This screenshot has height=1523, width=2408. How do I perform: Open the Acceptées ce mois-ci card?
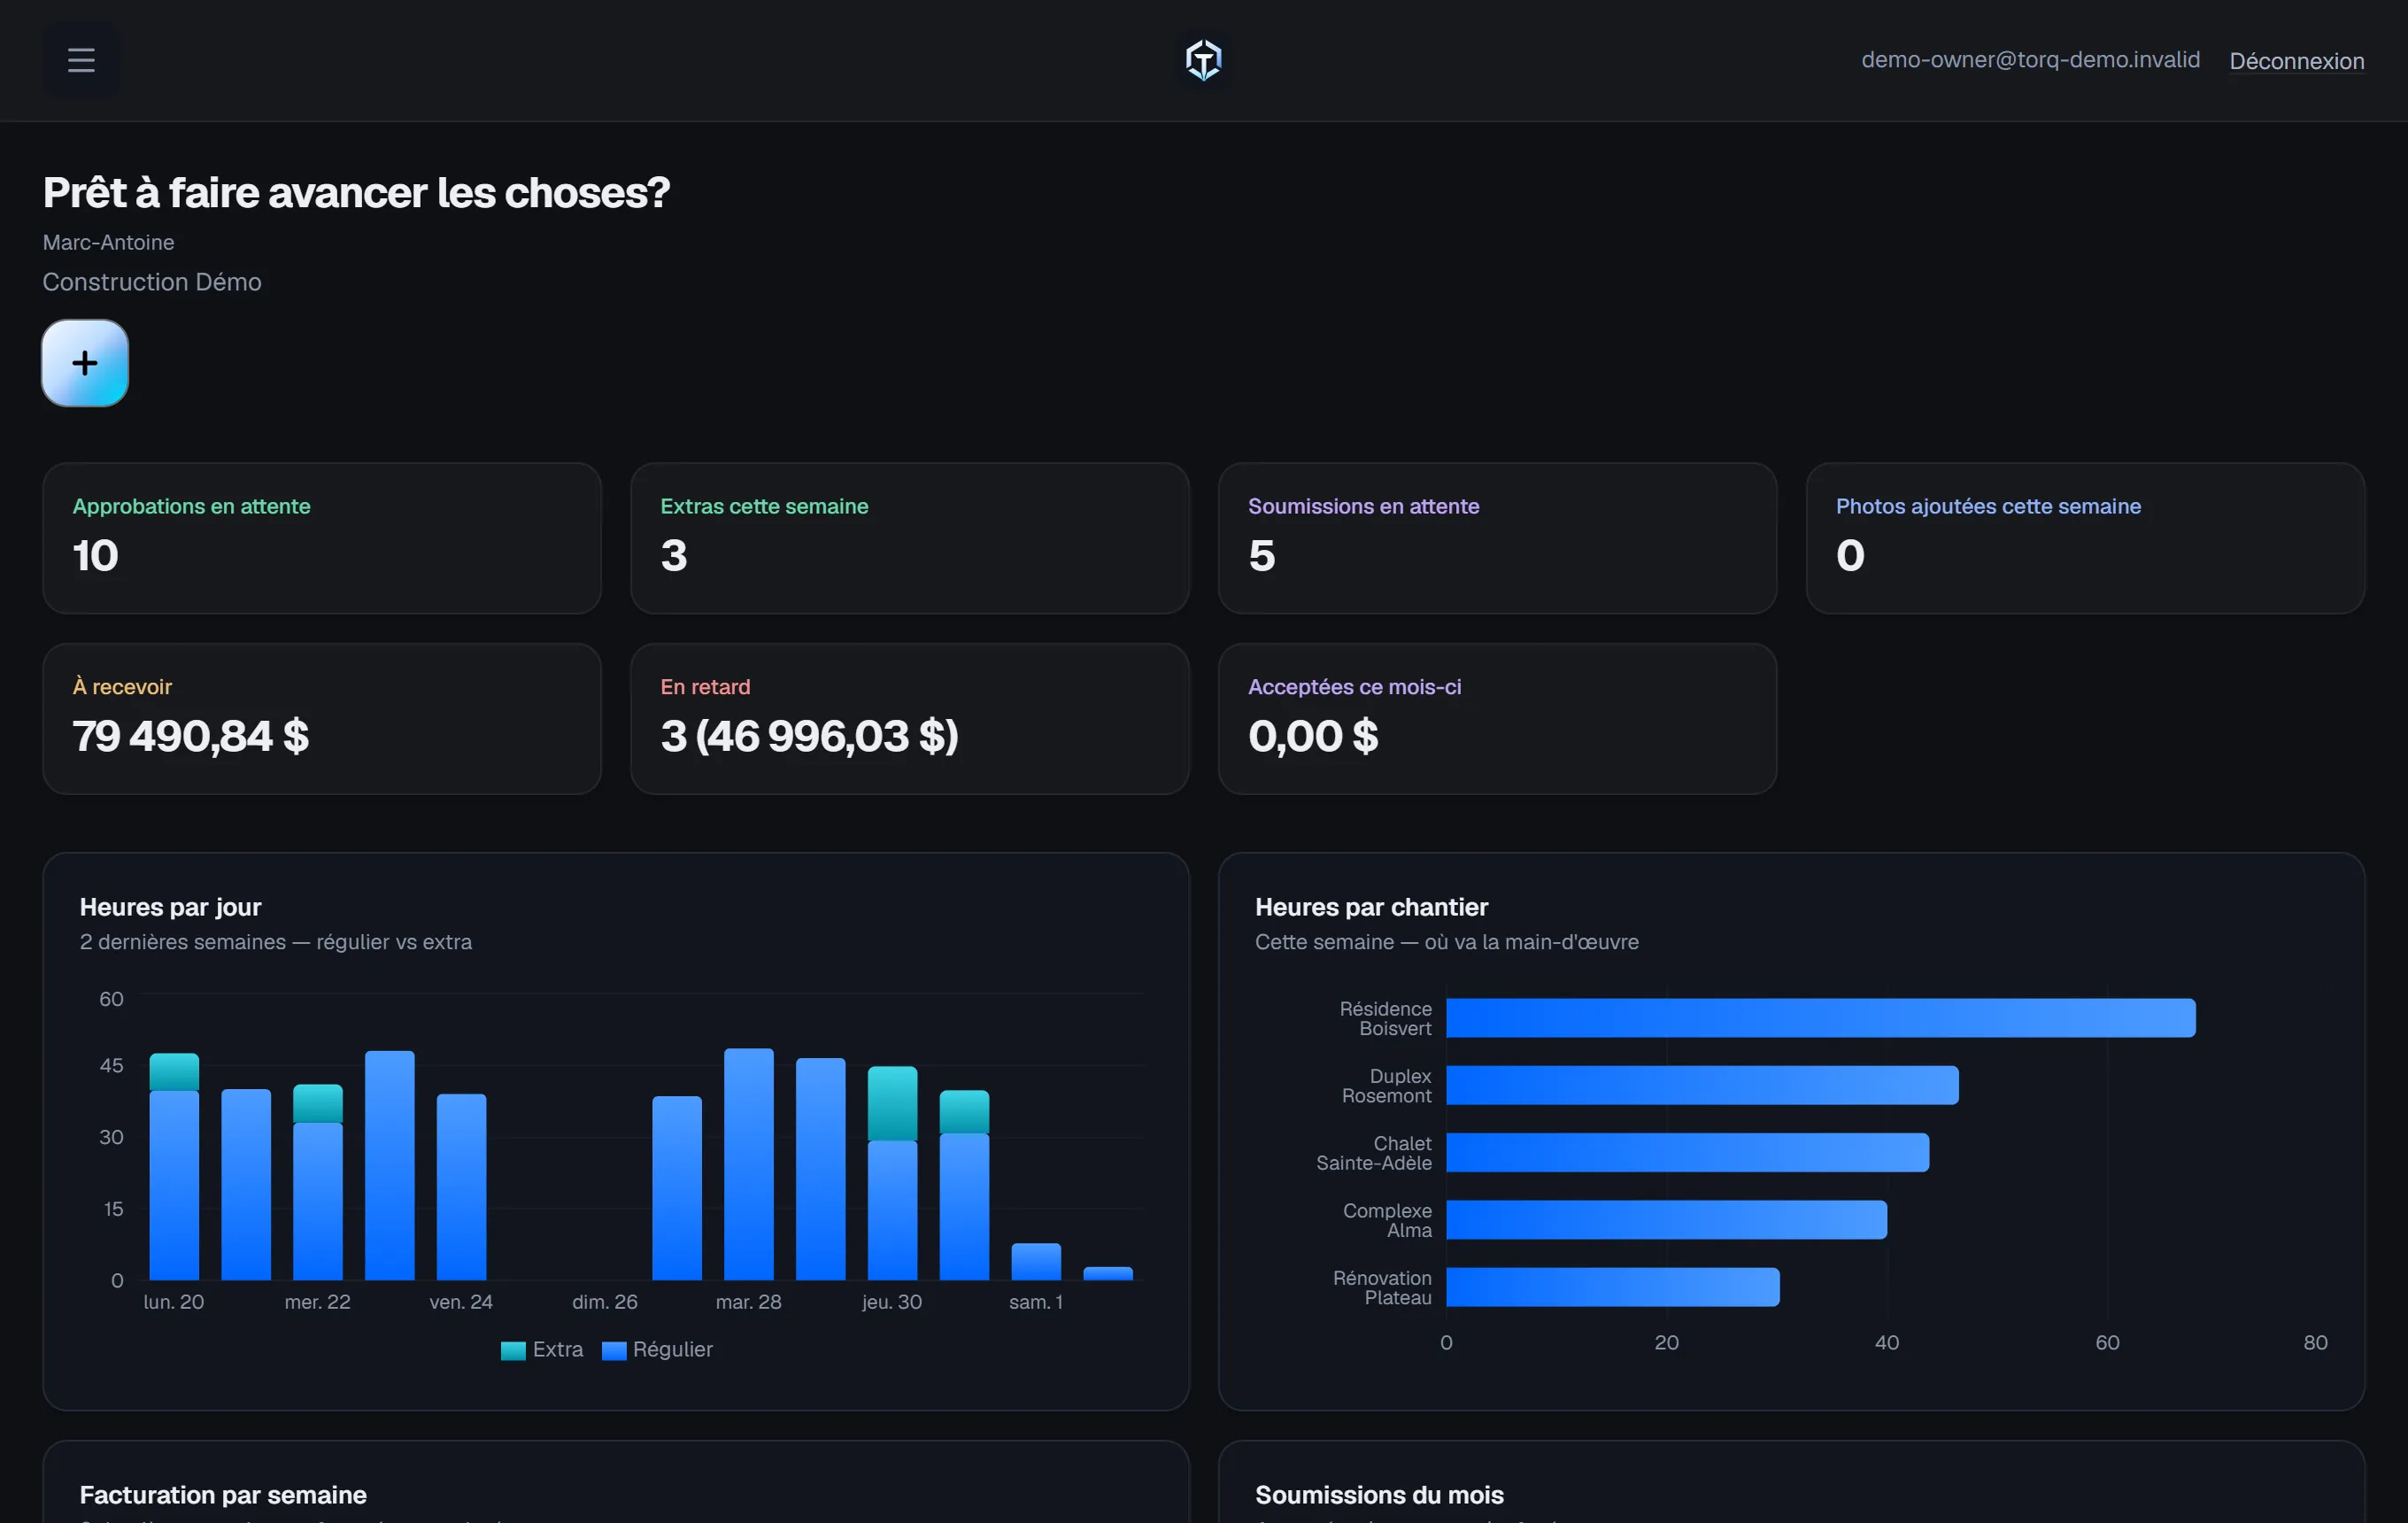click(1497, 719)
